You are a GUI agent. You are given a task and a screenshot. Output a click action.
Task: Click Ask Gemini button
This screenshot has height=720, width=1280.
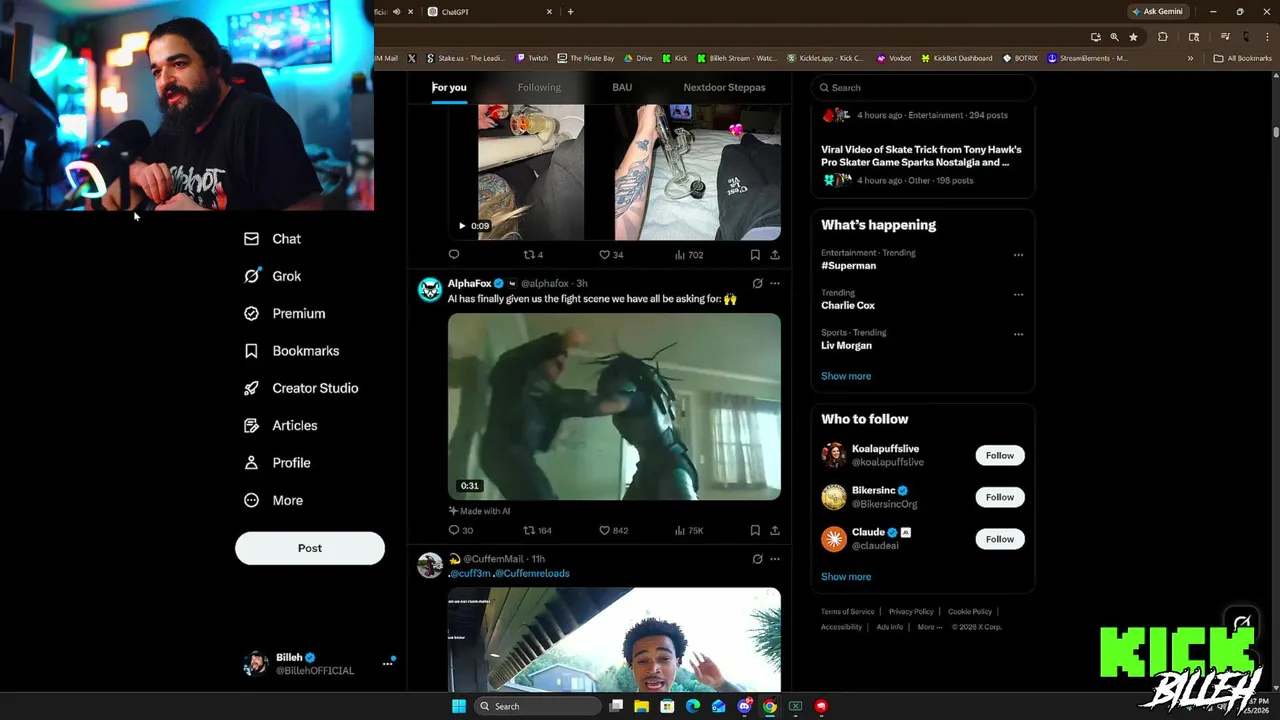pos(1157,12)
